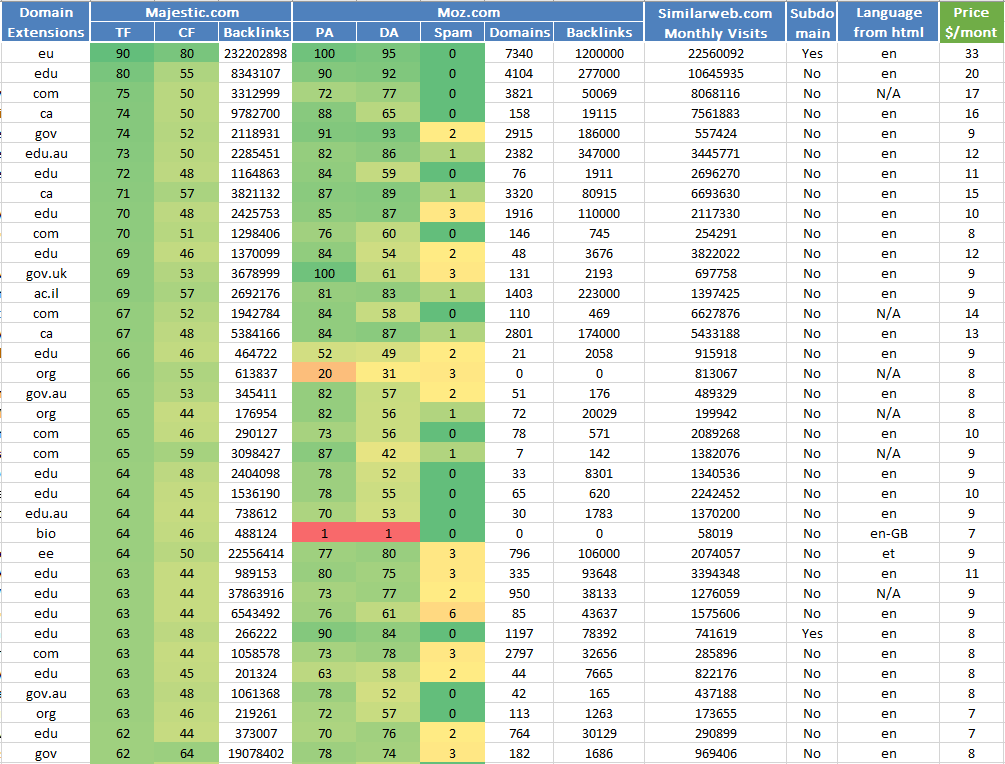
Task: Select the 'gov.uk' domain extension cell
Action: coord(46,273)
